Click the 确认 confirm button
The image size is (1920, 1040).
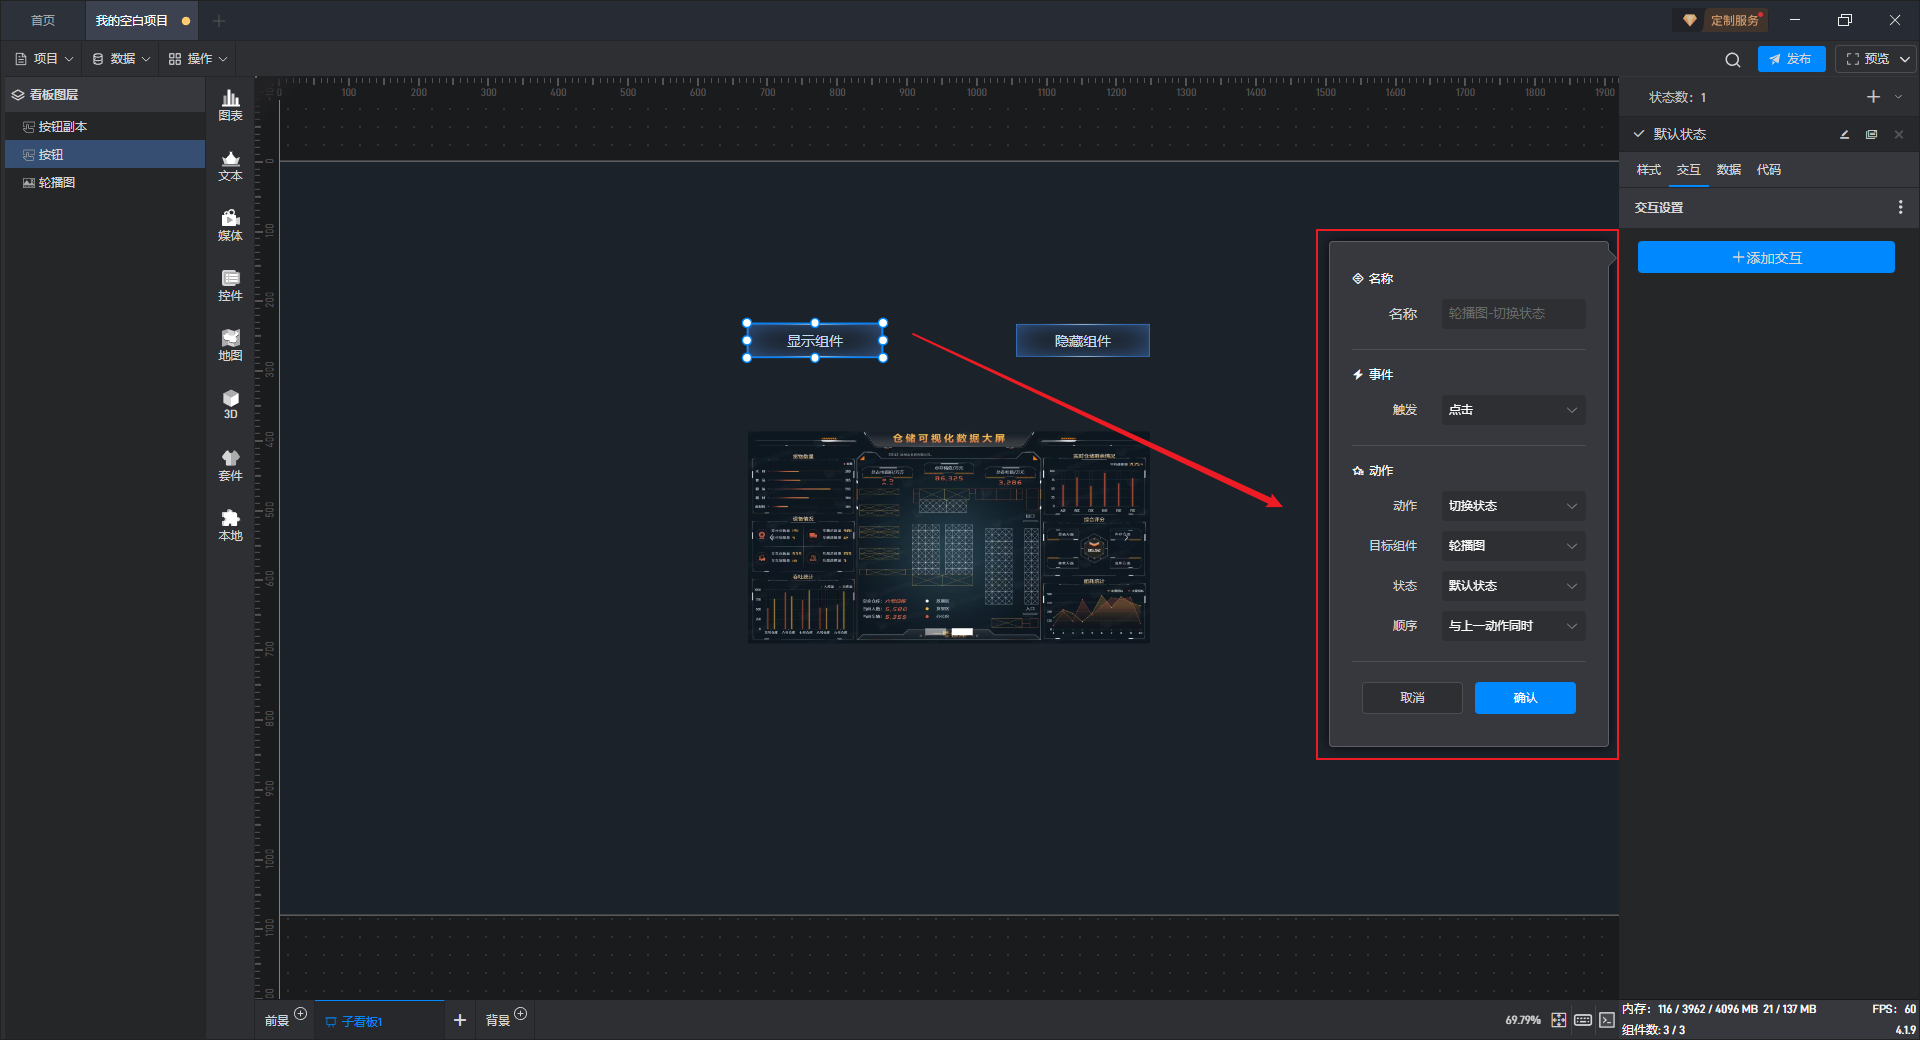coord(1524,698)
